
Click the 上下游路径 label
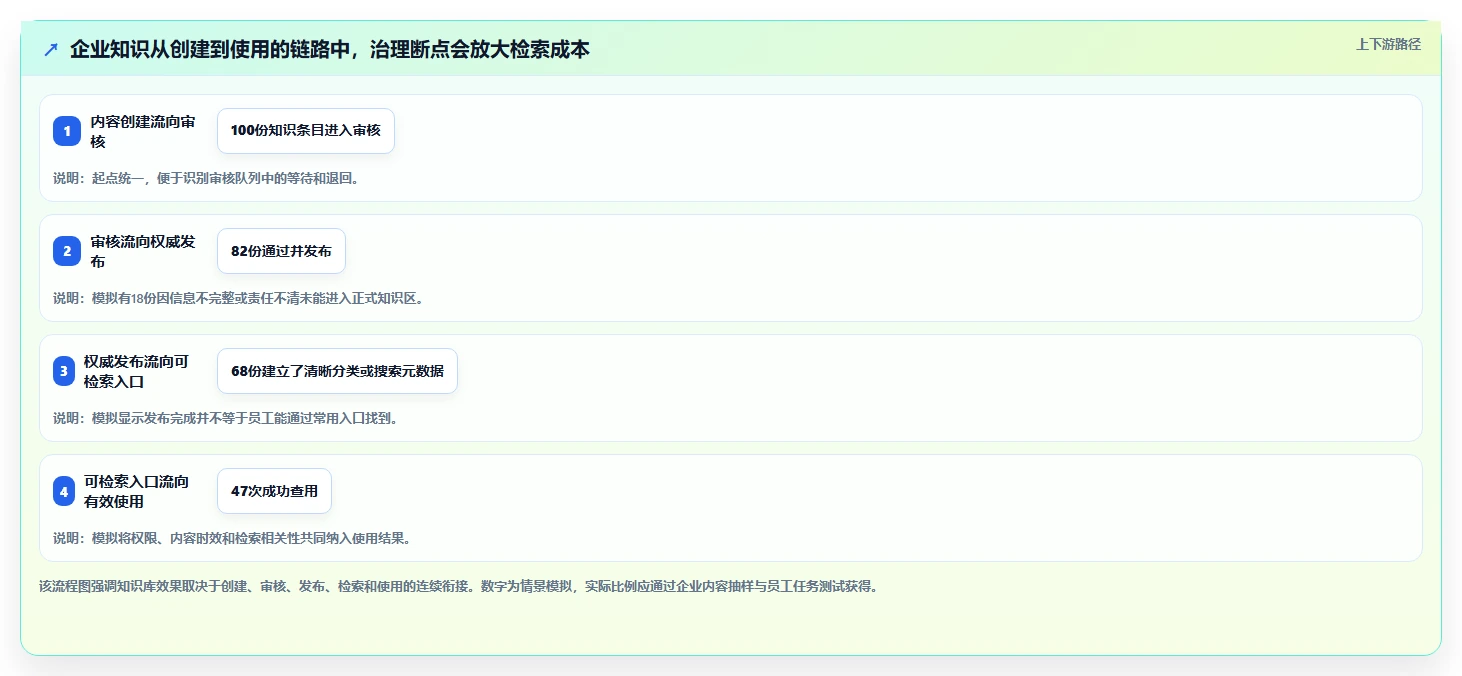(x=1388, y=44)
